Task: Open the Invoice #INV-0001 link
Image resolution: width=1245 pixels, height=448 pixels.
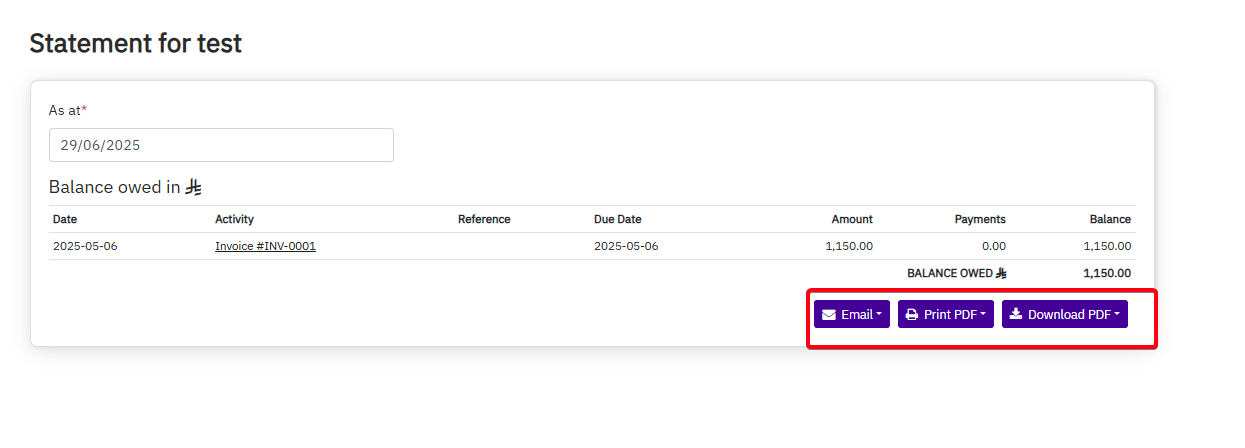Action: (265, 246)
